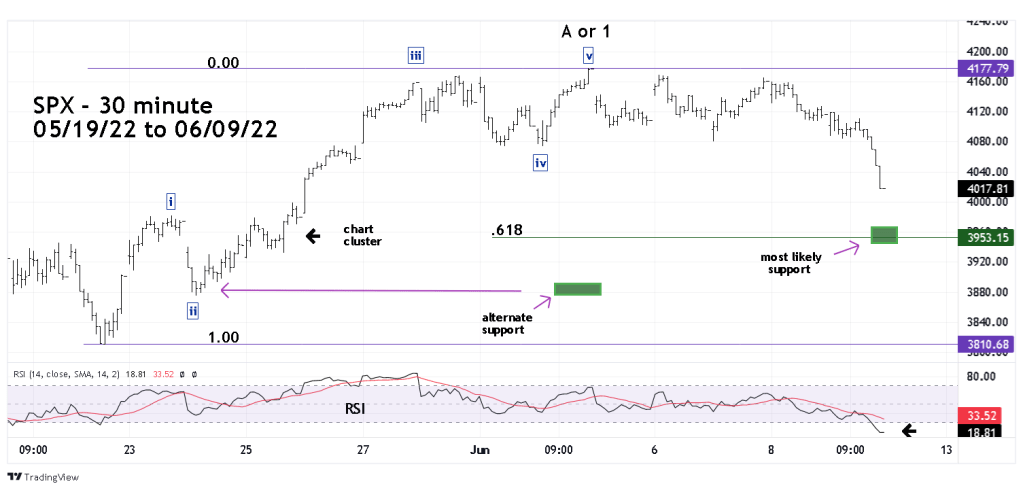Click the black arrow beside 'chart cluster'

coord(313,236)
